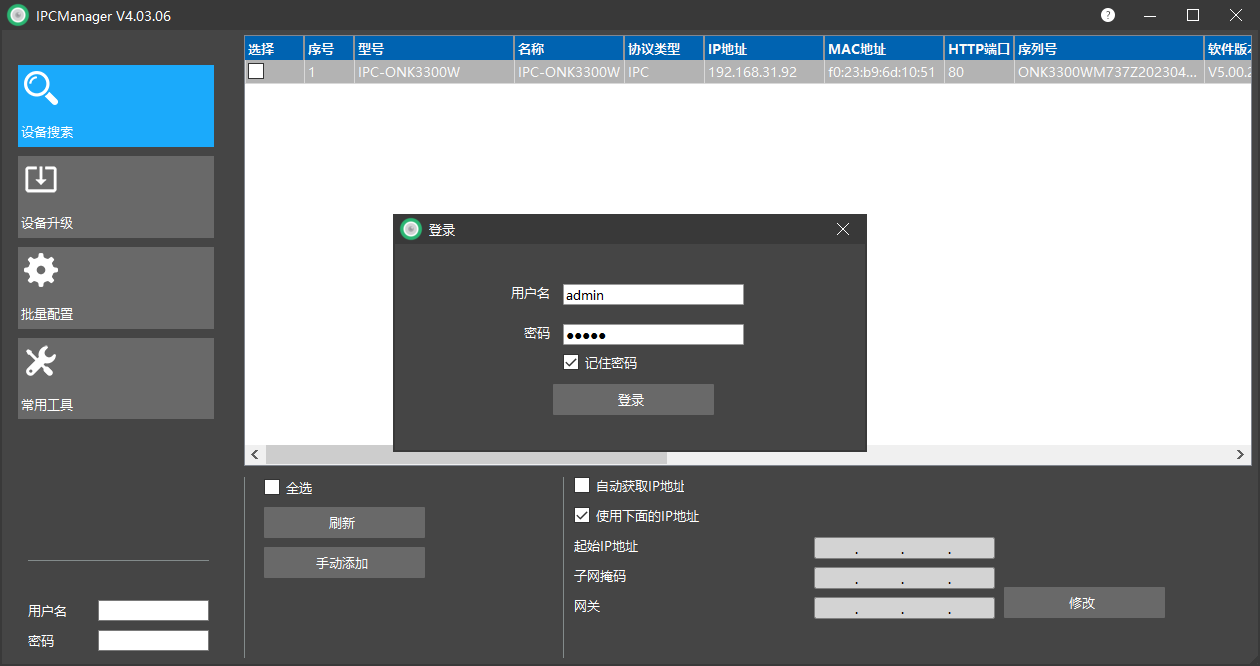1260x666 pixels.
Task: Click the 刷新 refresh button
Action: pyautogui.click(x=344, y=522)
